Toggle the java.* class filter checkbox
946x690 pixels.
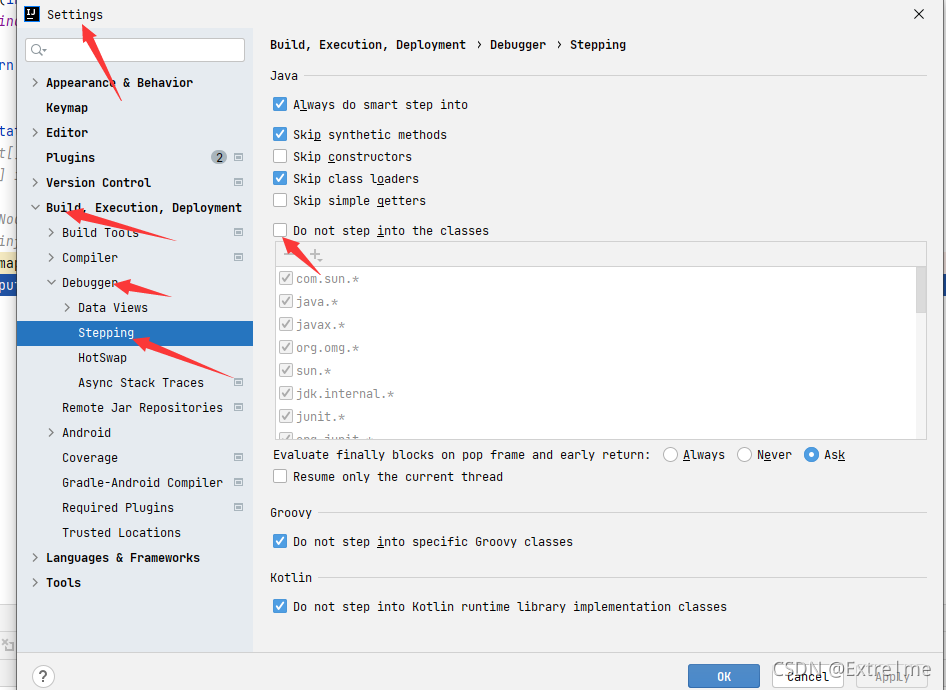point(286,301)
